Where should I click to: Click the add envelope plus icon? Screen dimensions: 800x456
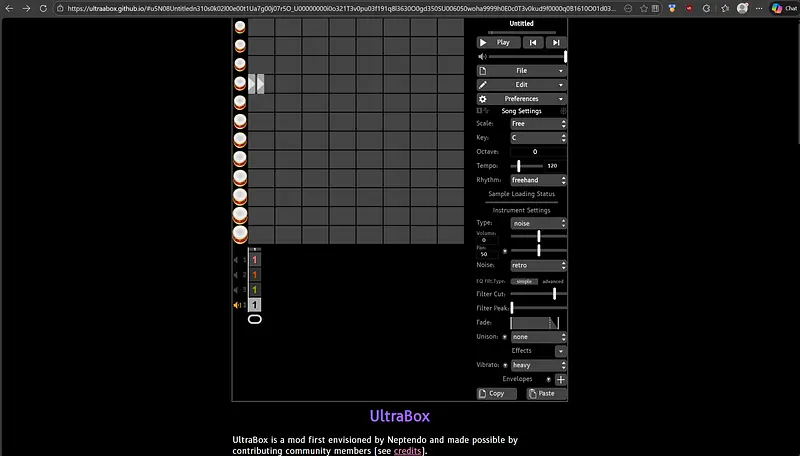point(560,380)
